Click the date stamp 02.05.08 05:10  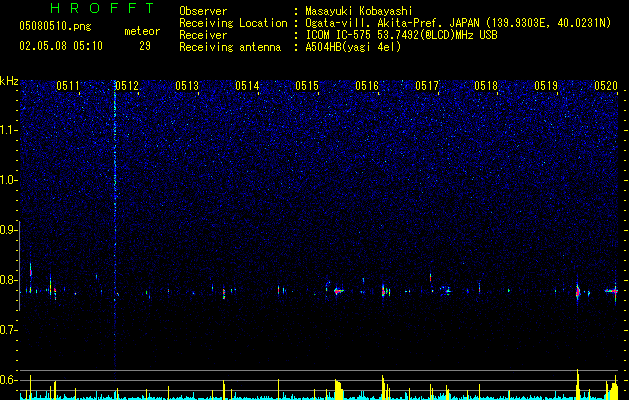coord(61,46)
